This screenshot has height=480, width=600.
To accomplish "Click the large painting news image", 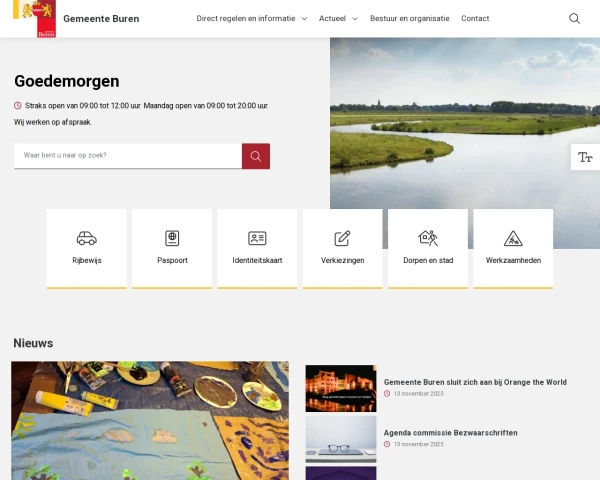I will [x=150, y=421].
